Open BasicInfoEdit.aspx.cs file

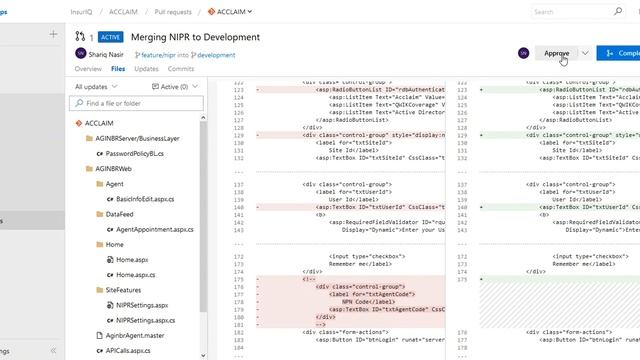pos(140,199)
